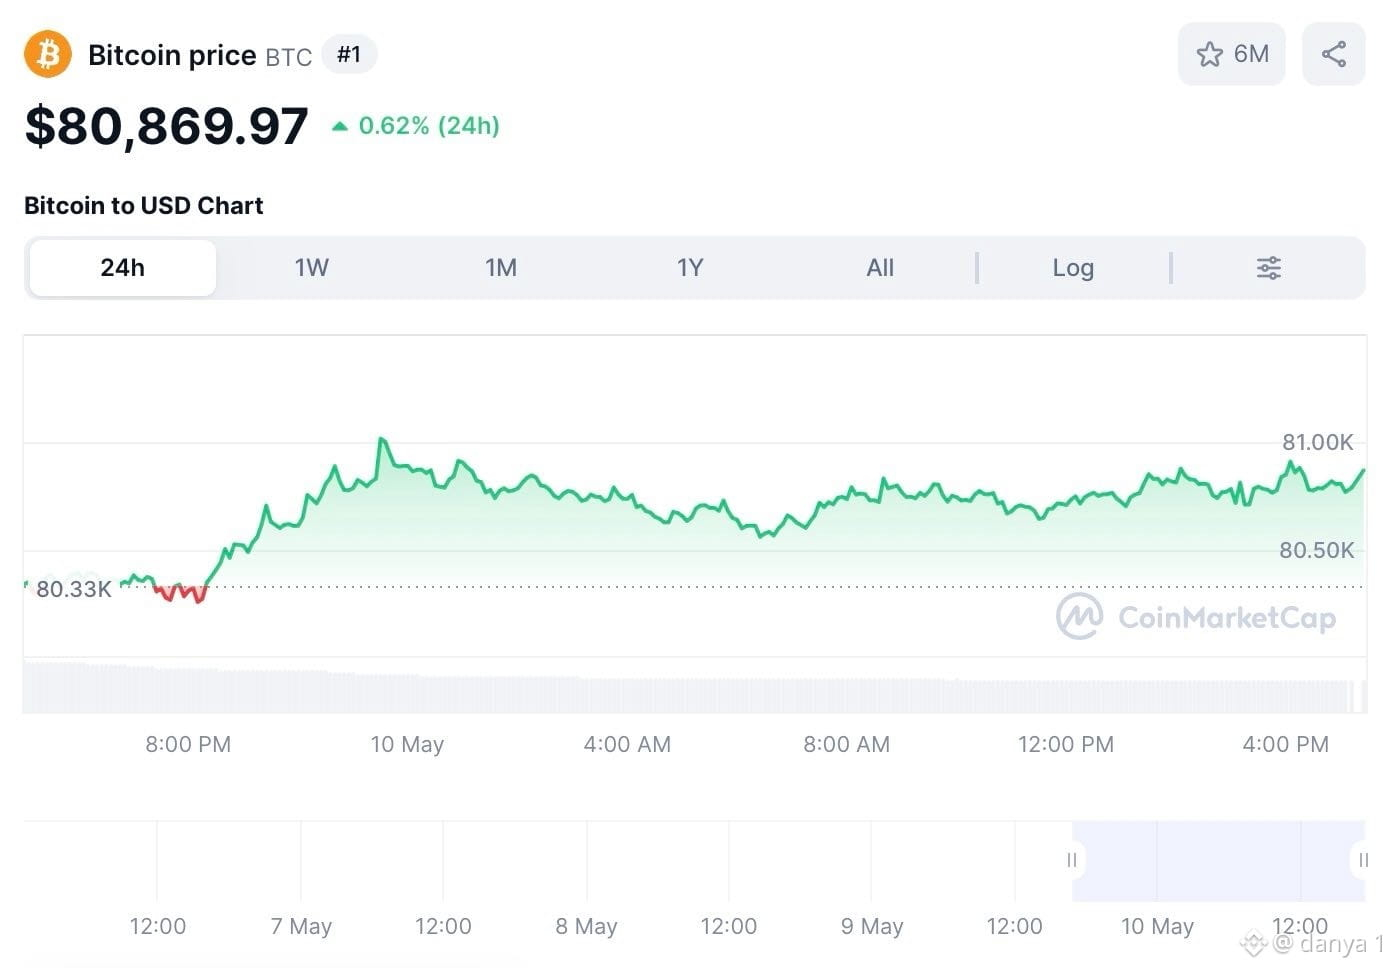
Task: Open chart settings sliders icon
Action: pos(1268,268)
